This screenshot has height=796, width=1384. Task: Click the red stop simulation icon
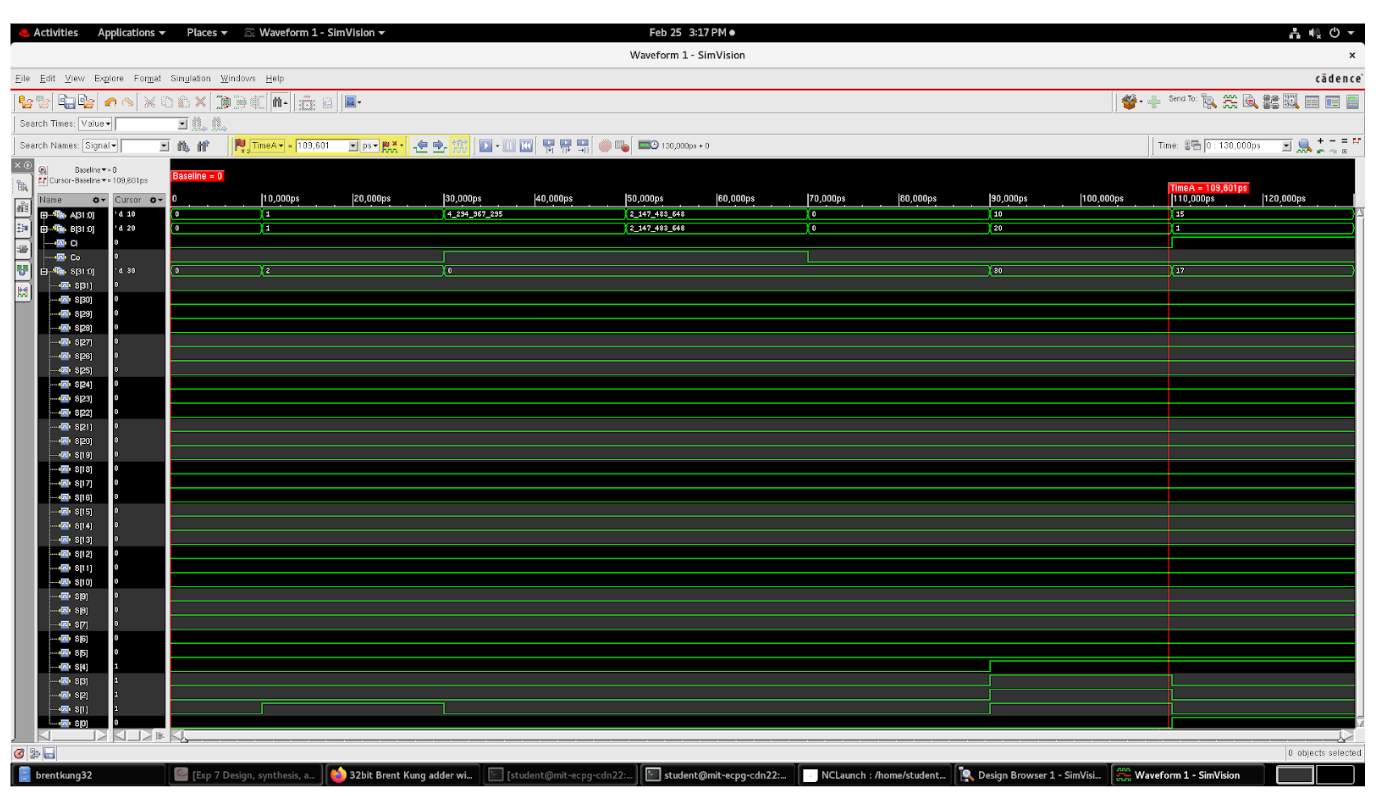pos(605,146)
